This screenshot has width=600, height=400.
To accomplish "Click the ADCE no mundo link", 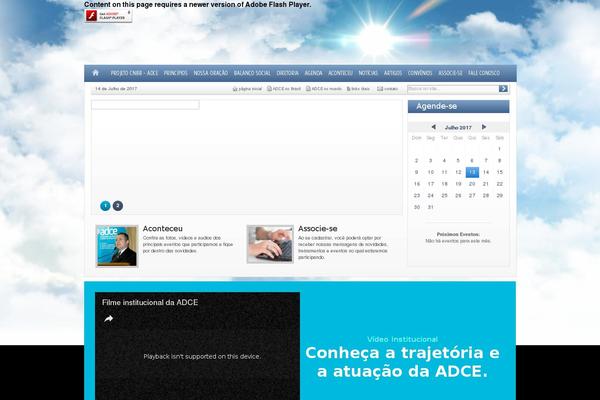I will 324,89.
